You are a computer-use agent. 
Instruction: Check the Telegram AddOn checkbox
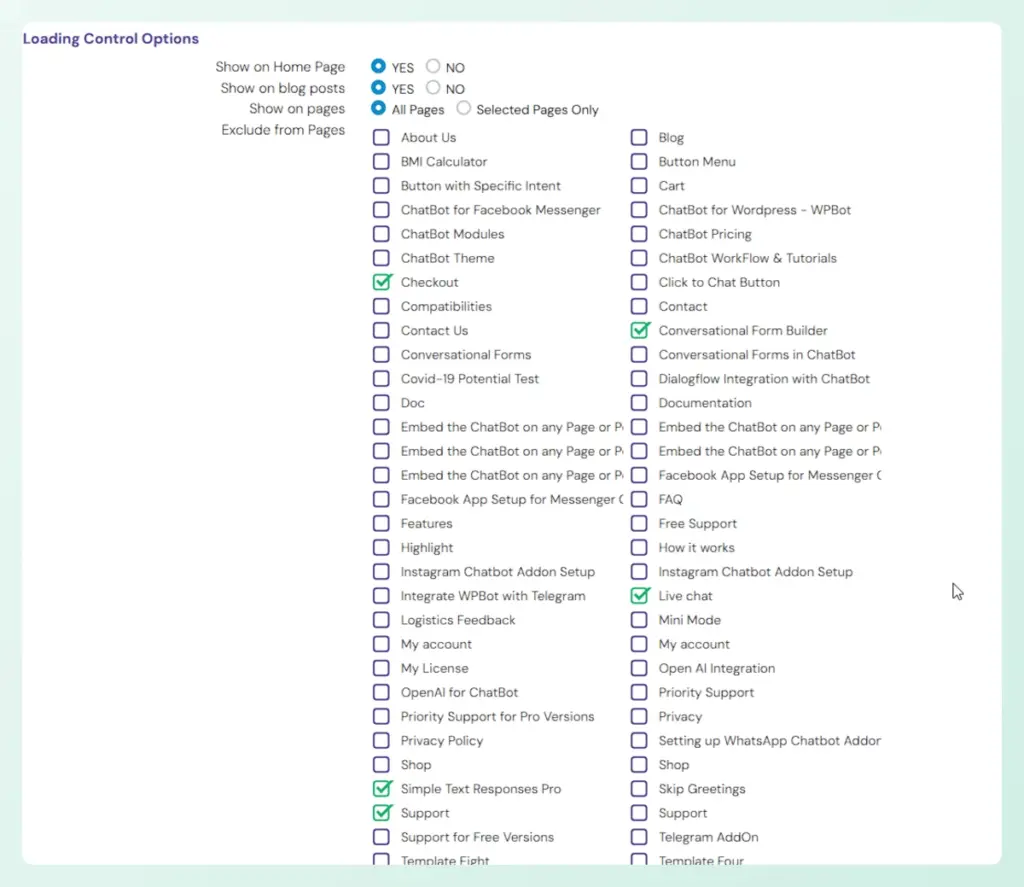click(x=639, y=837)
